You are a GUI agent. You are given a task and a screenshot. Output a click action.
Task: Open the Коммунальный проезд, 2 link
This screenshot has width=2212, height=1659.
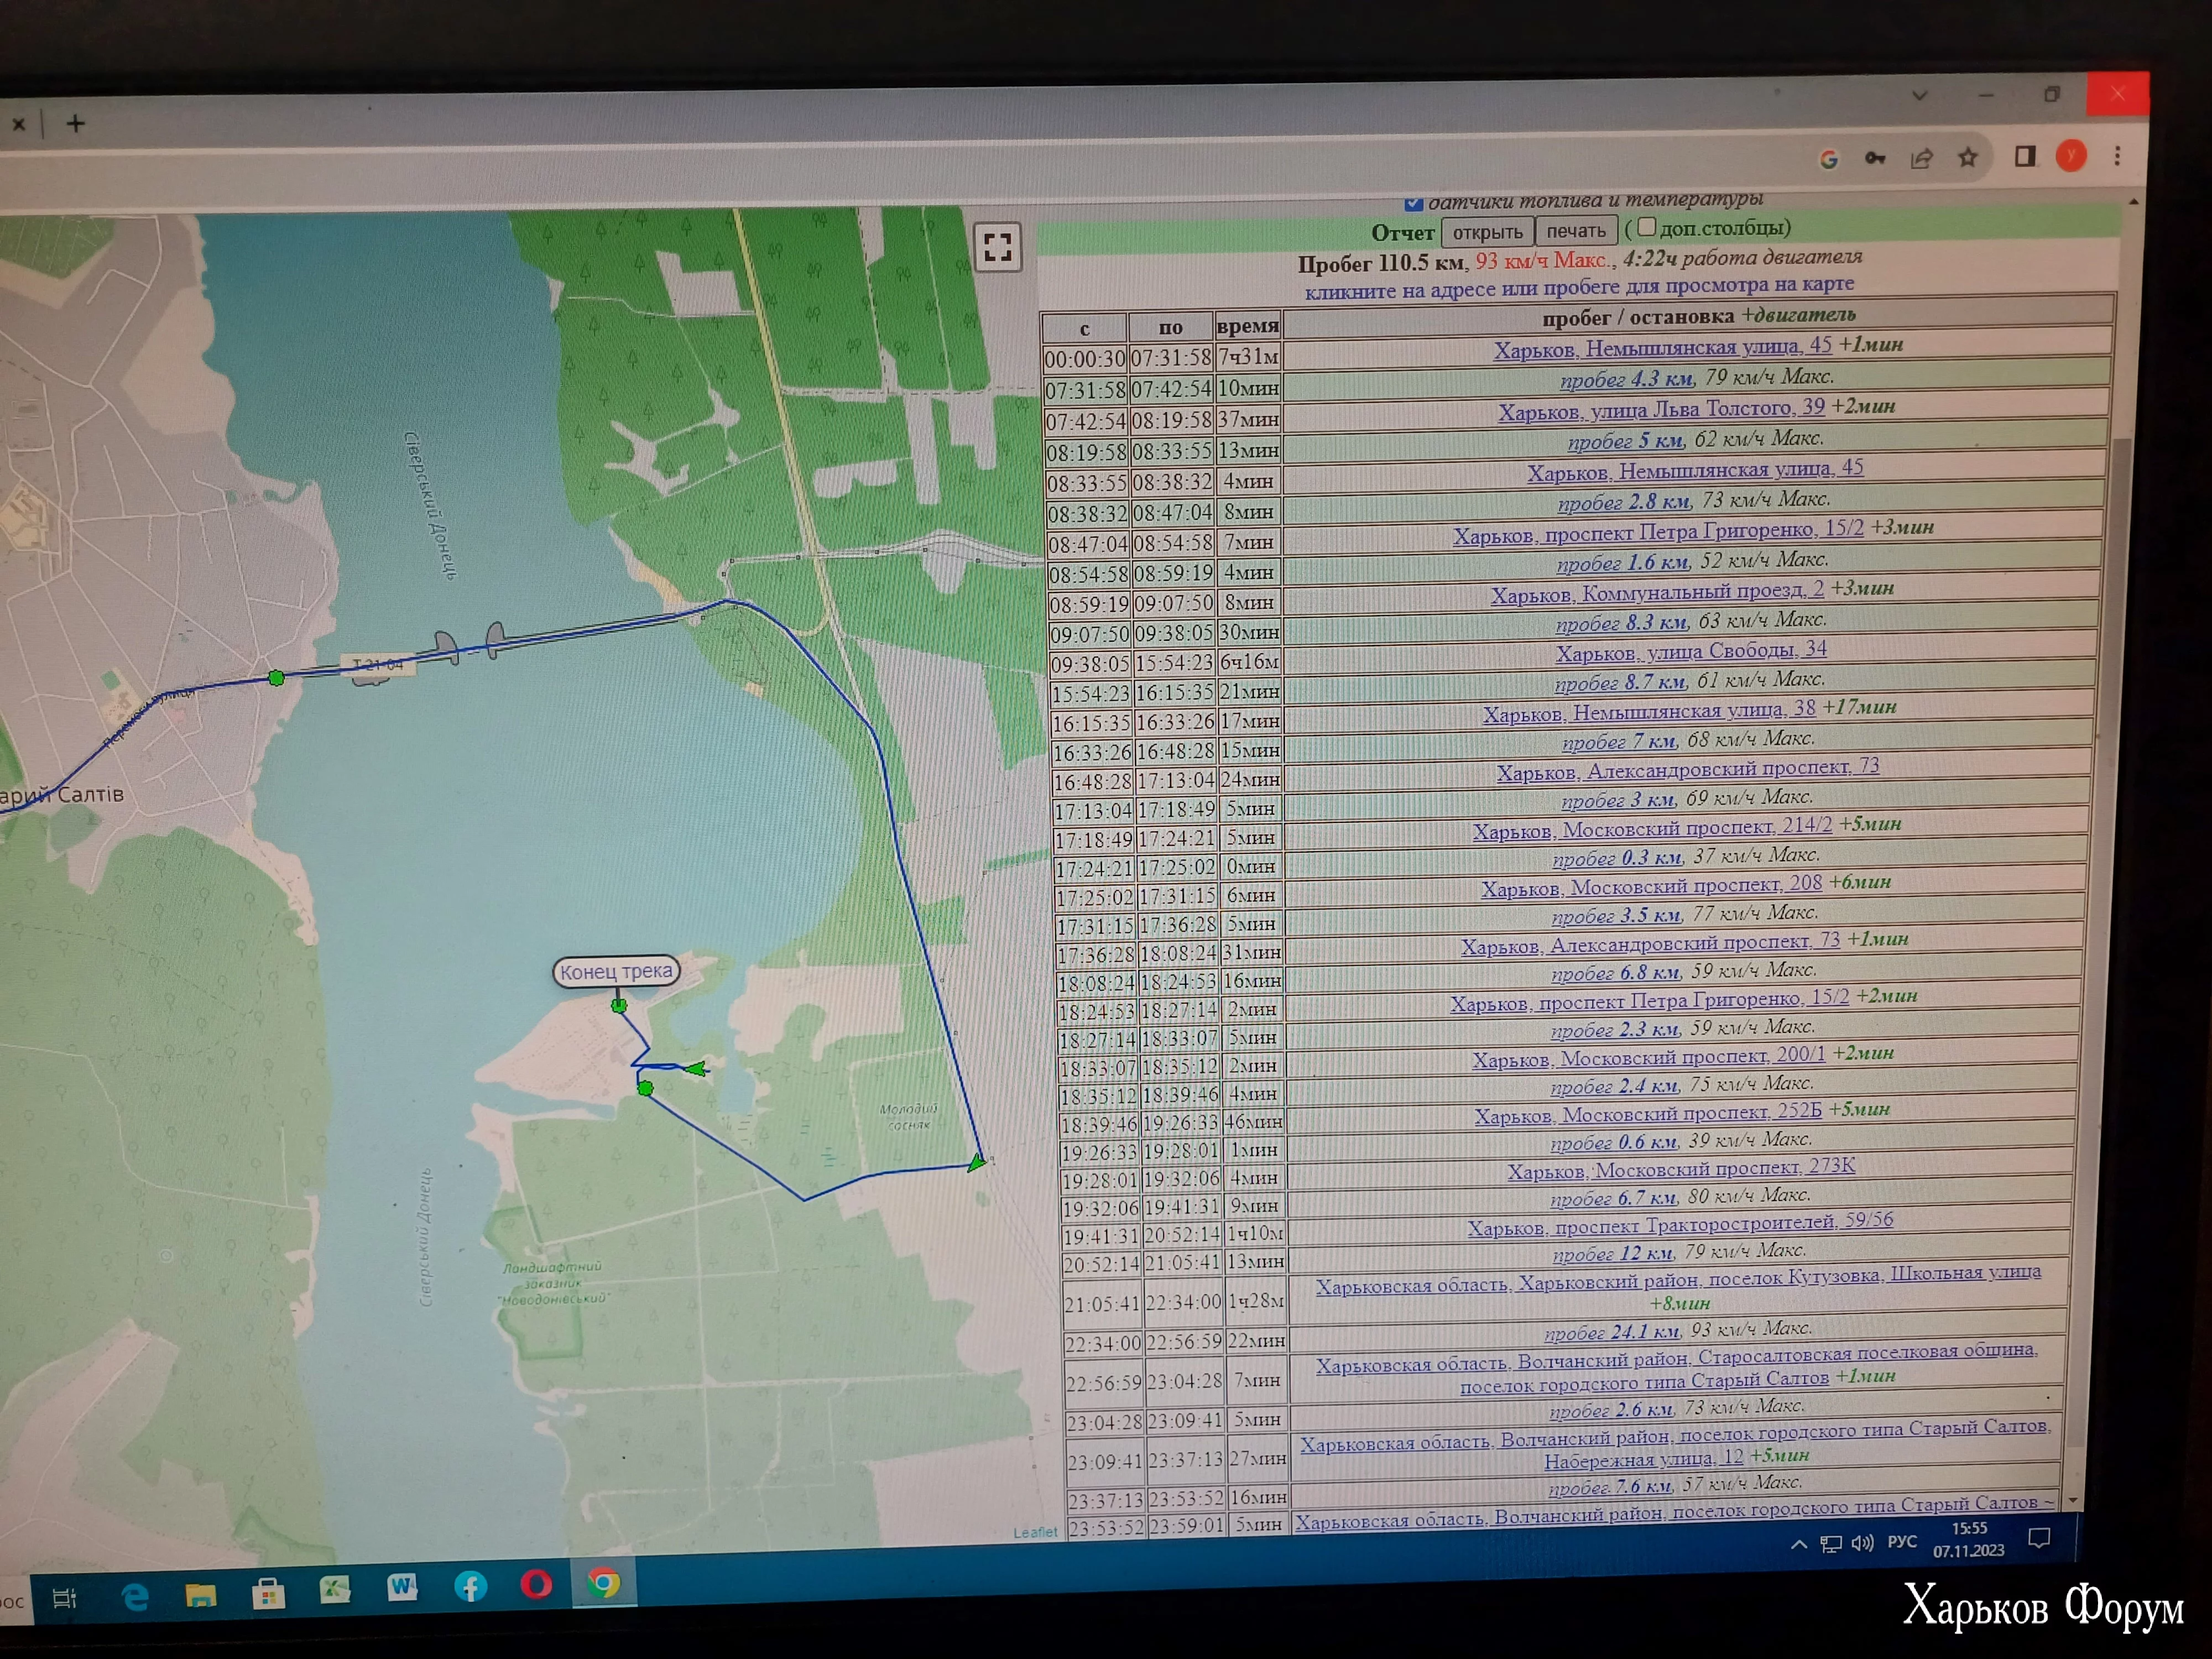pyautogui.click(x=1657, y=592)
